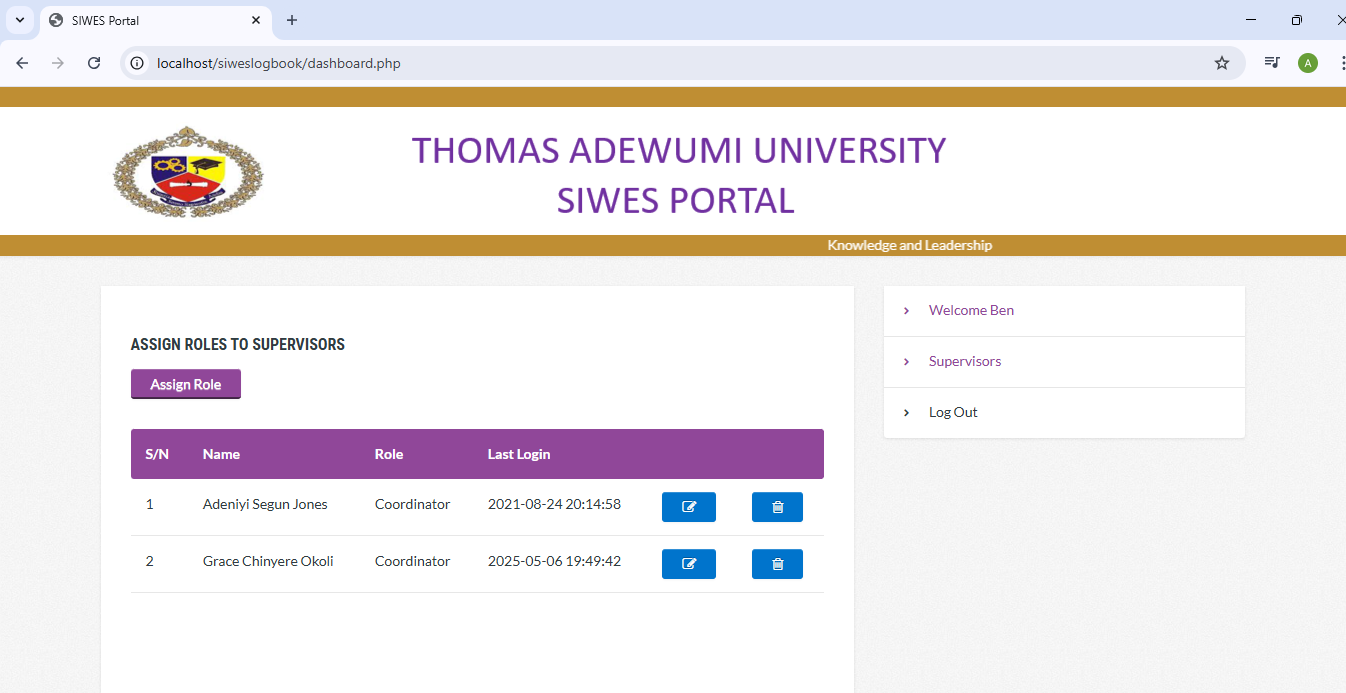Image resolution: width=1346 pixels, height=693 pixels.
Task: Expand the Welcome Ben chevron
Action: point(906,311)
